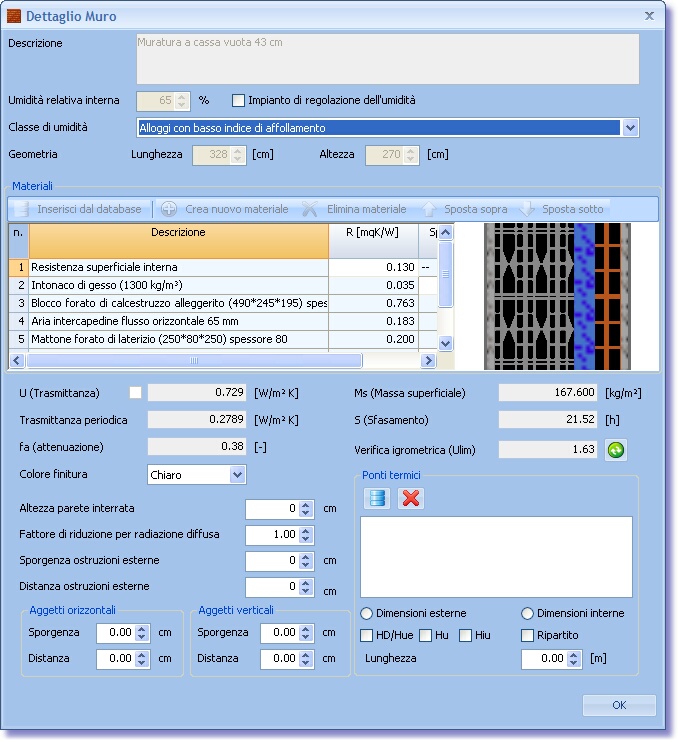Click the S Sfasamento value 21.52

pos(548,420)
